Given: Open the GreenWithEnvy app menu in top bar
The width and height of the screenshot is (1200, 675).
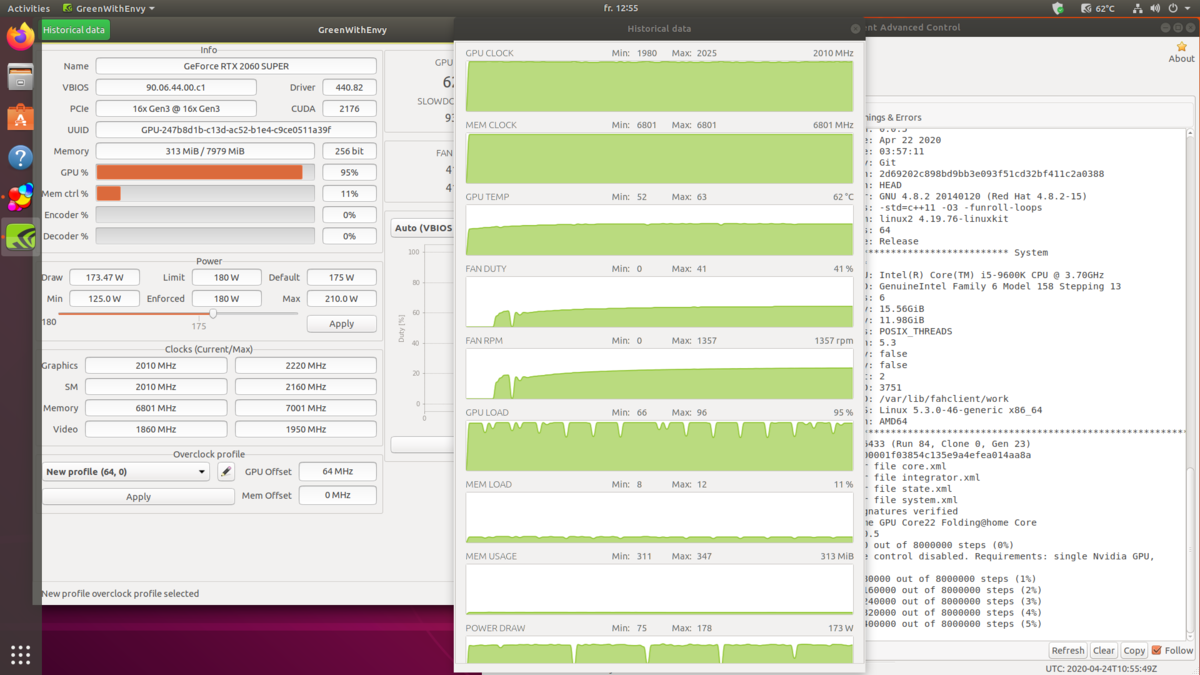Looking at the screenshot, I should [109, 8].
